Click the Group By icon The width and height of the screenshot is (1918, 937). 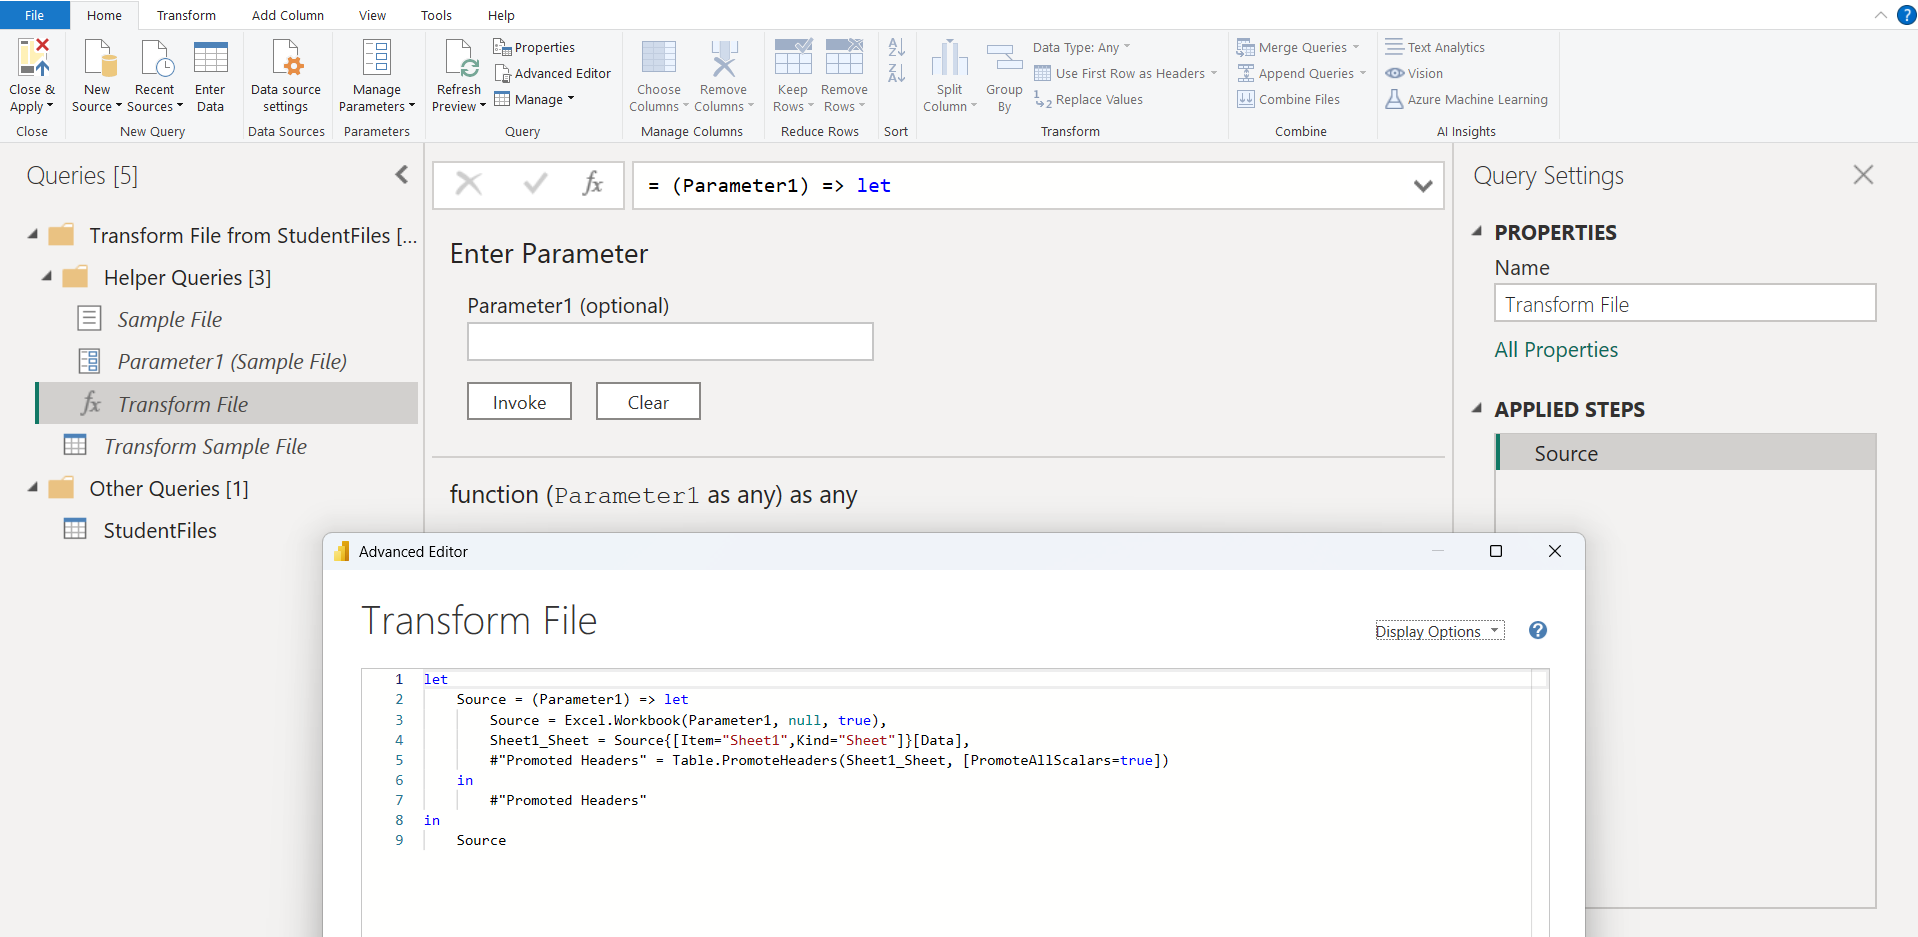pyautogui.click(x=1003, y=73)
